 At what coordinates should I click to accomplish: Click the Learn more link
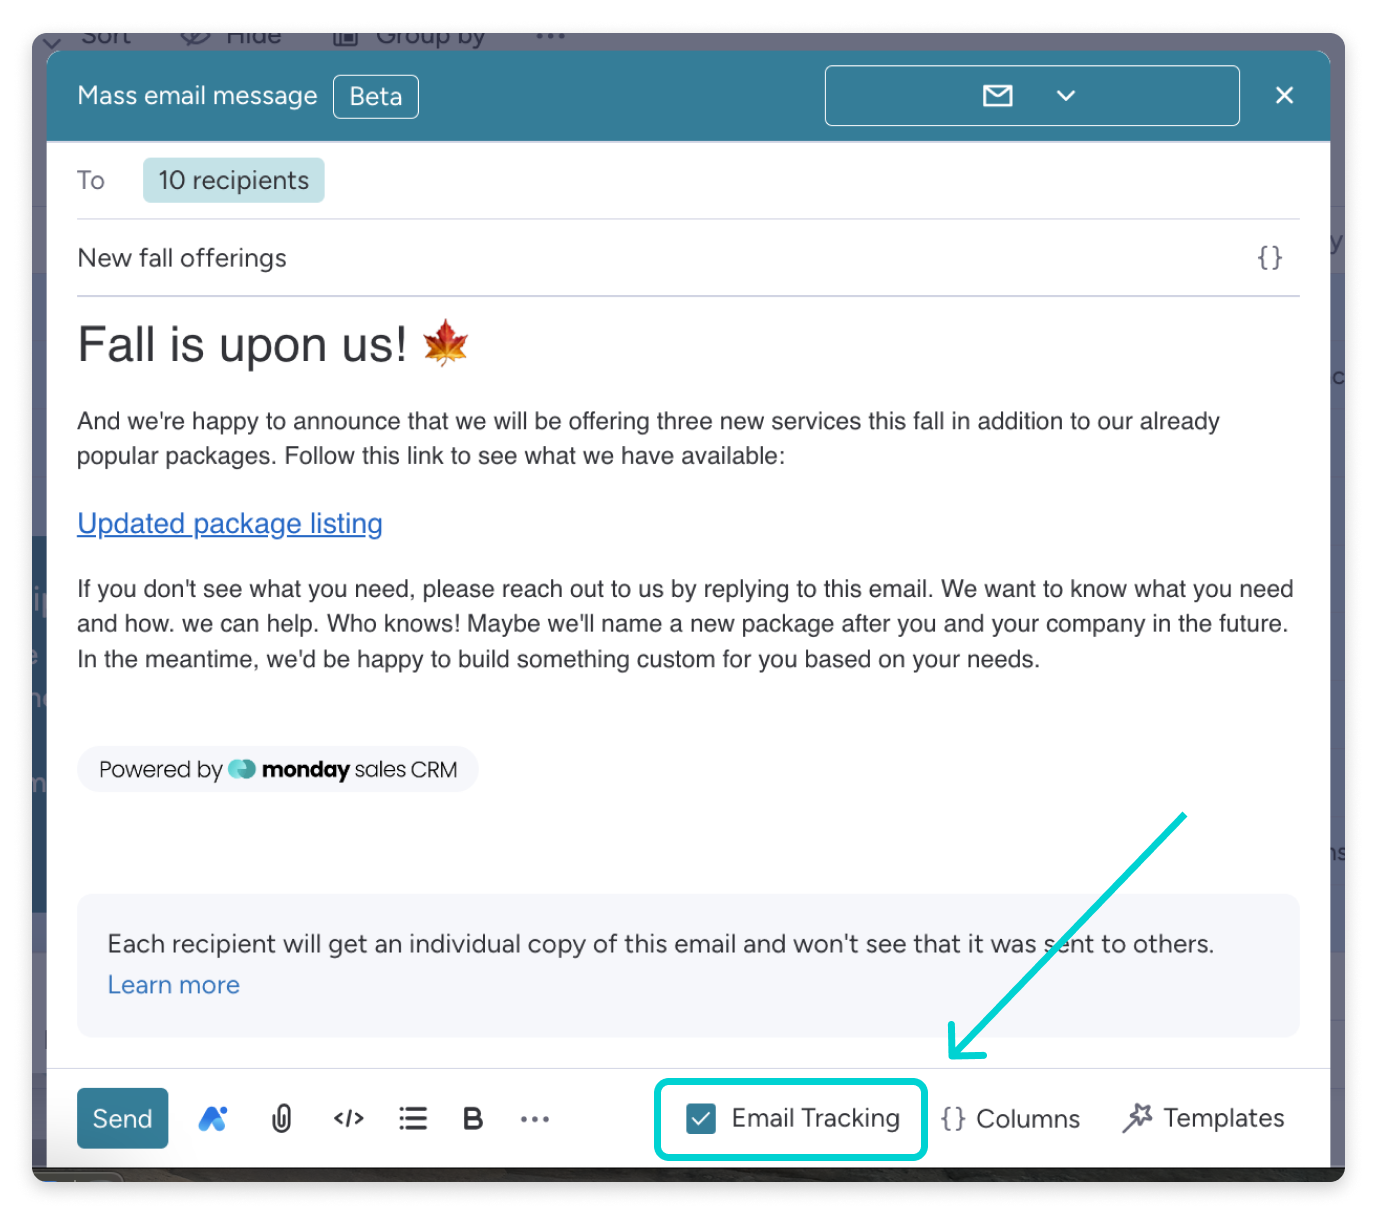point(174,985)
